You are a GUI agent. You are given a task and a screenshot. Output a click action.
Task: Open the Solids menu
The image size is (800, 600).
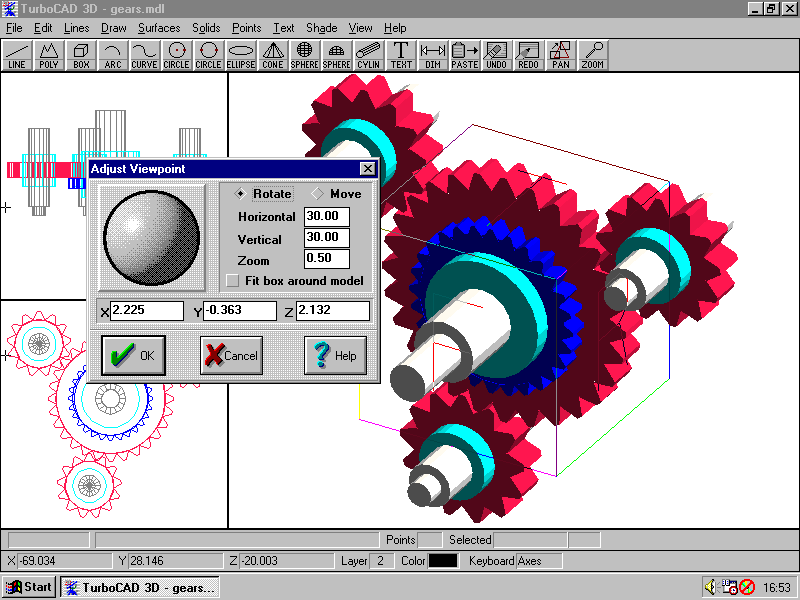tap(206, 28)
